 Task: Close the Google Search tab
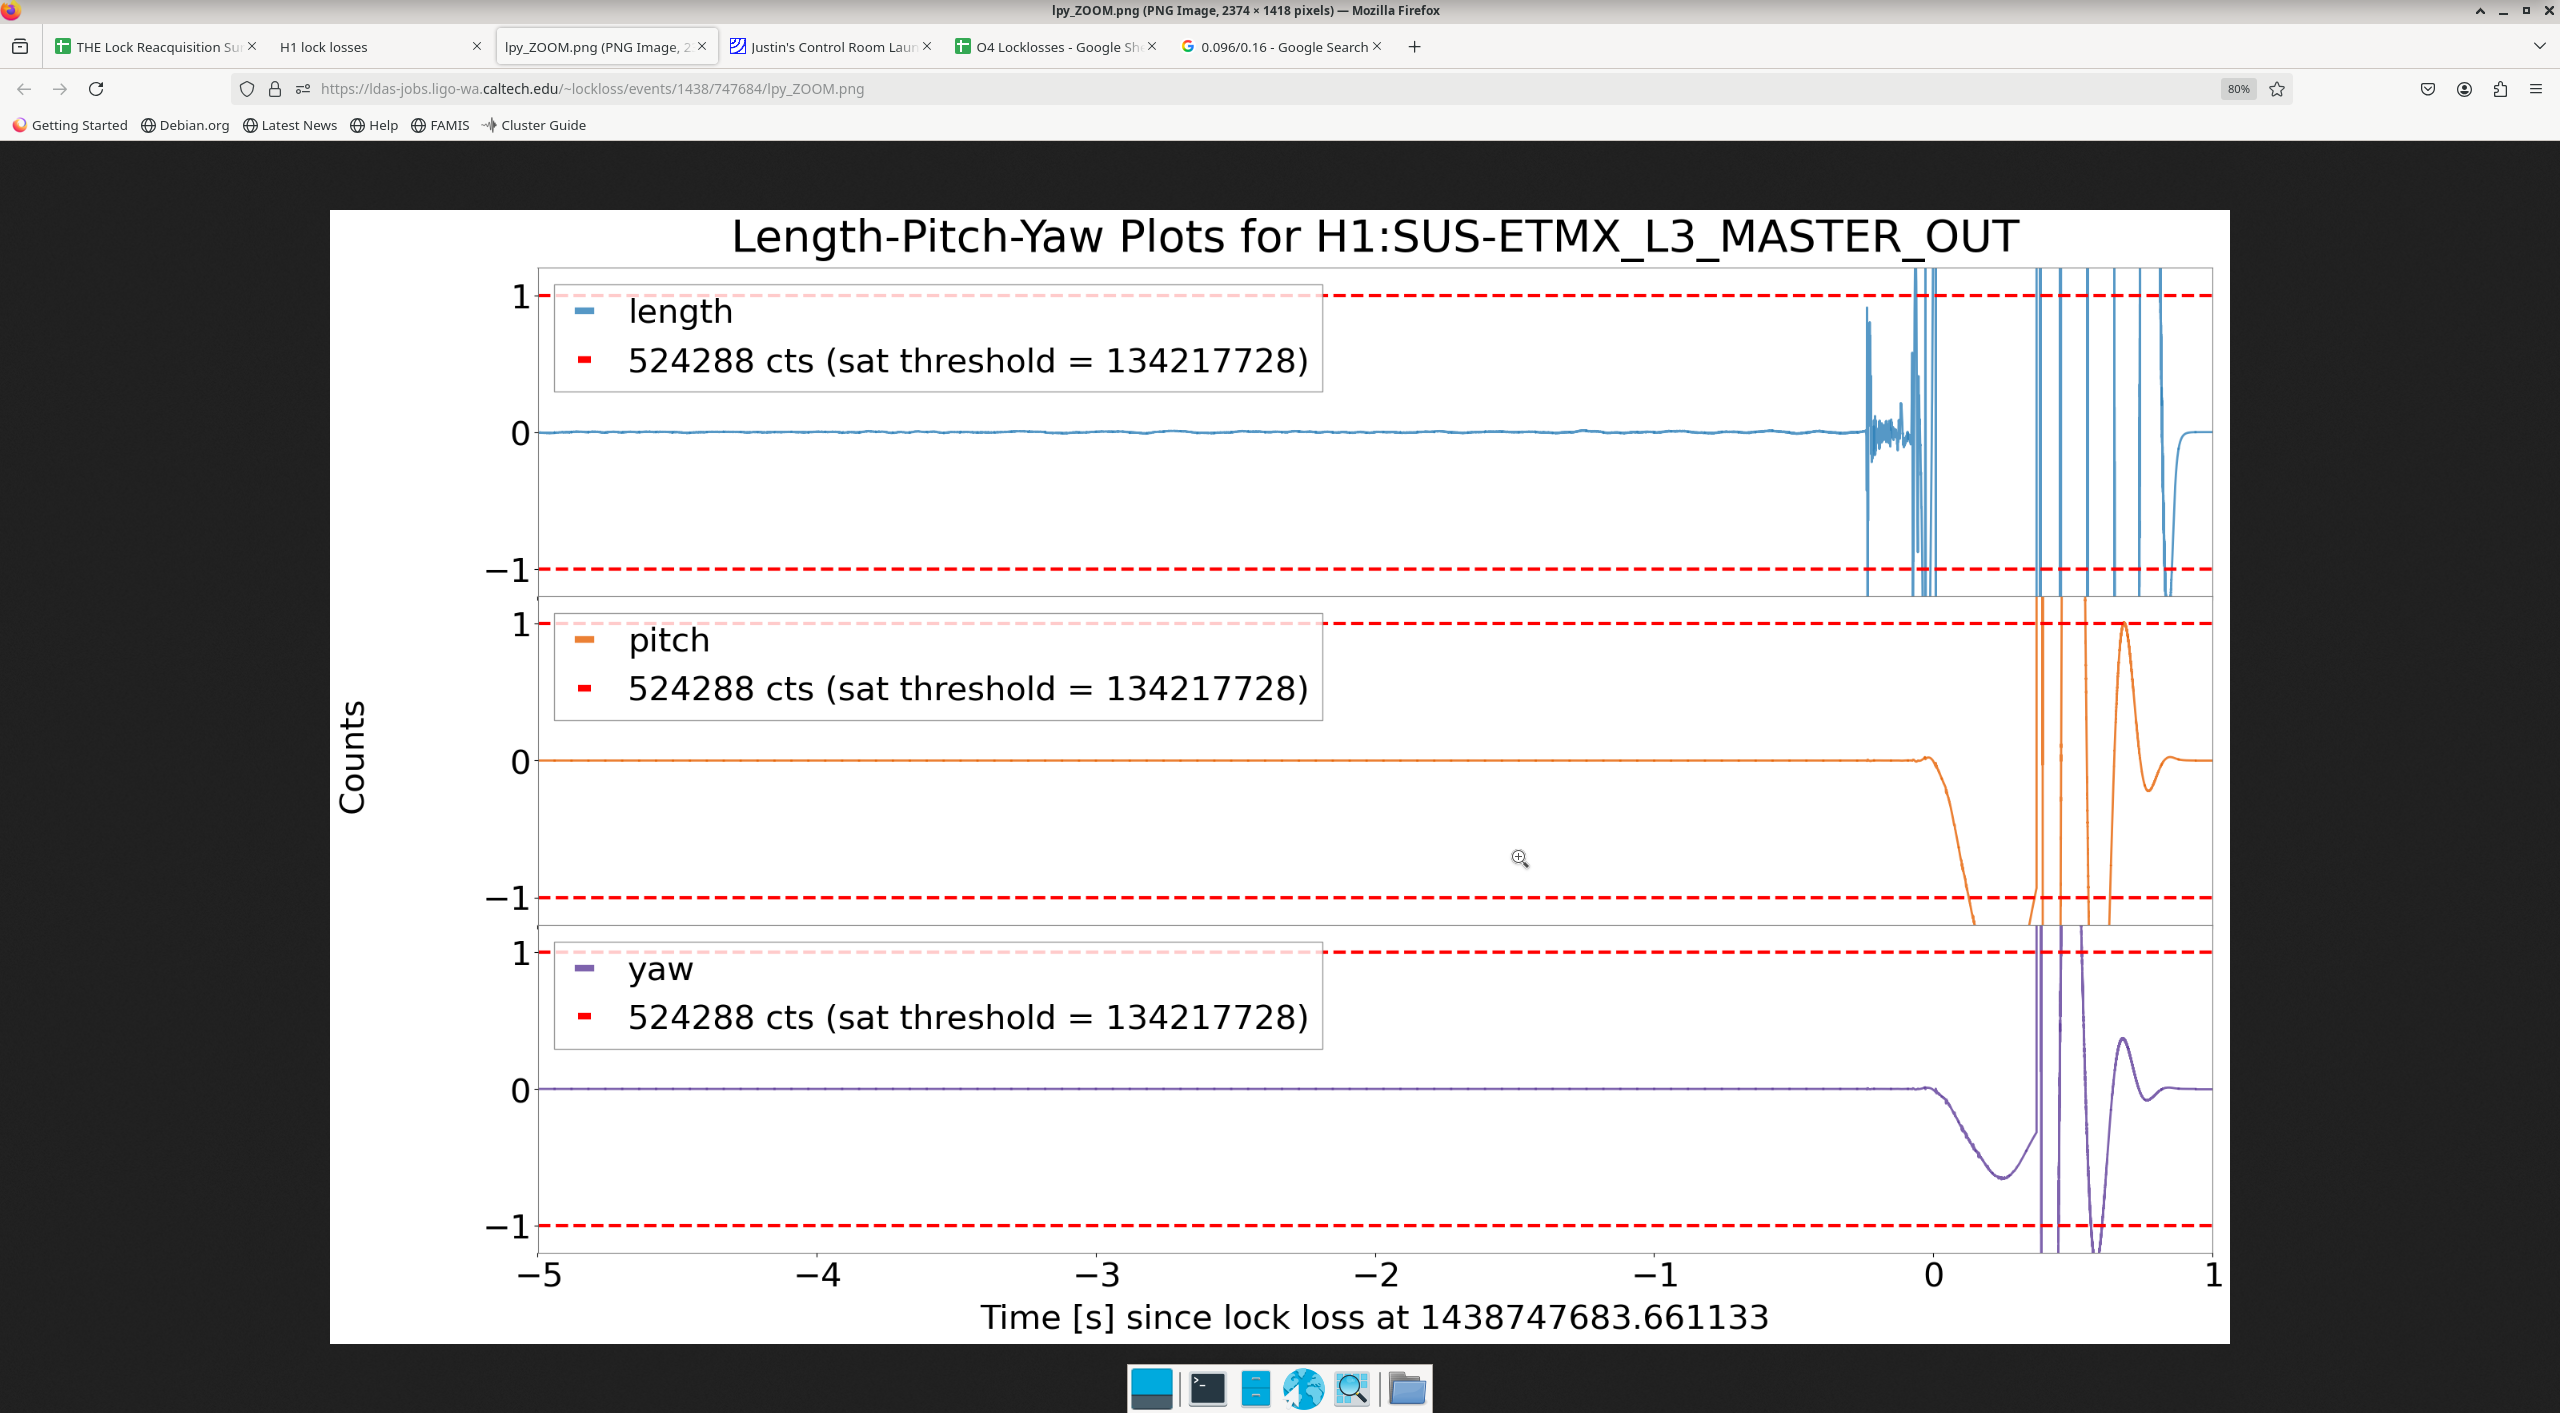tap(1377, 46)
